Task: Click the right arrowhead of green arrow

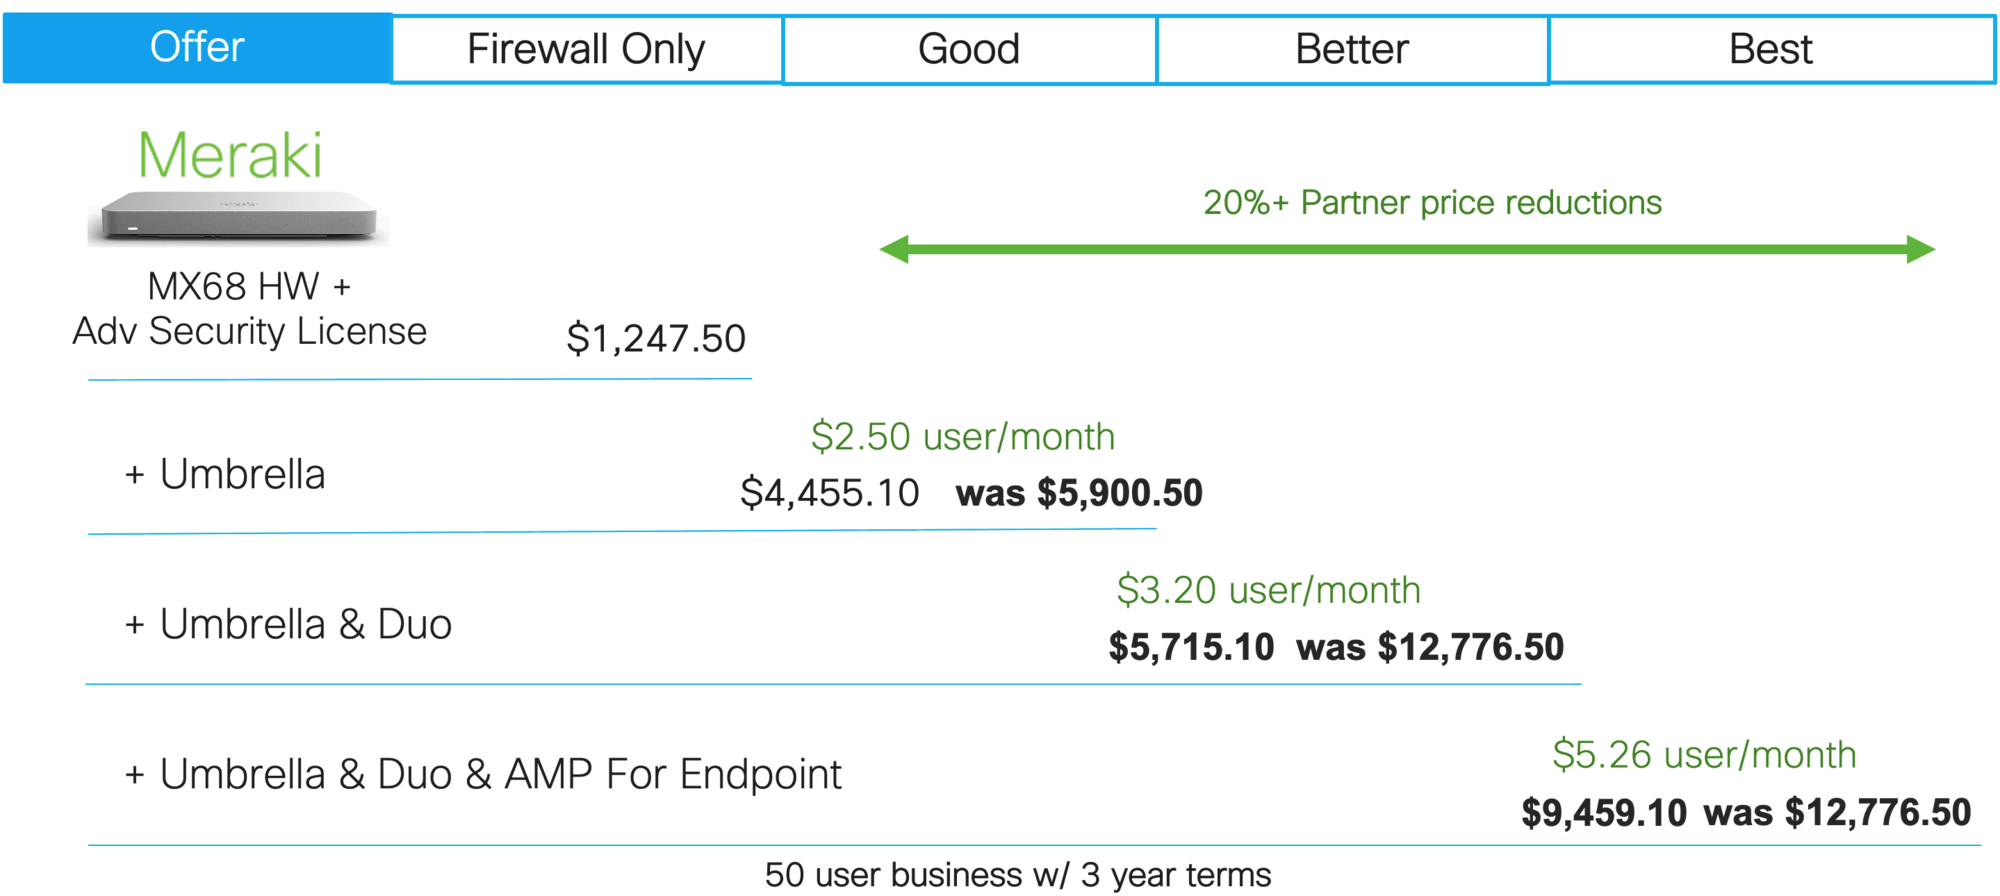Action: click(1921, 249)
